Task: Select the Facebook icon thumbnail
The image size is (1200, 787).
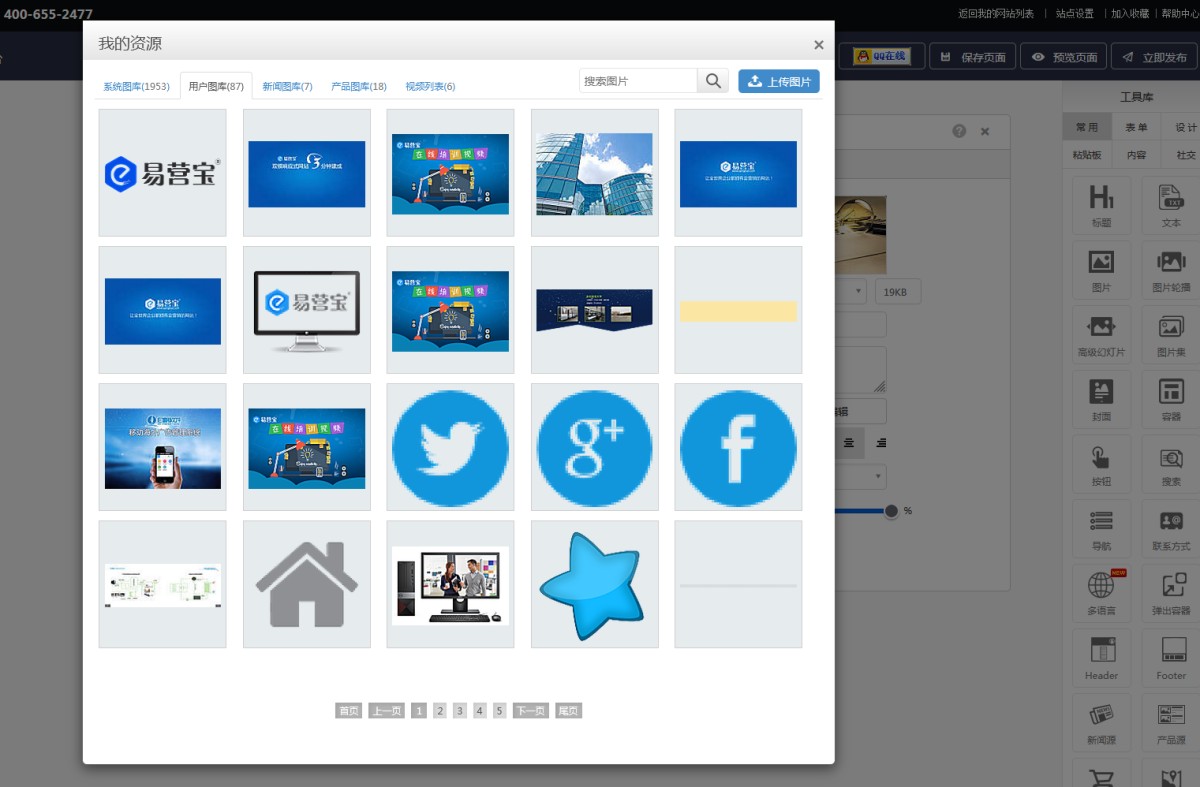Action: click(x=738, y=447)
